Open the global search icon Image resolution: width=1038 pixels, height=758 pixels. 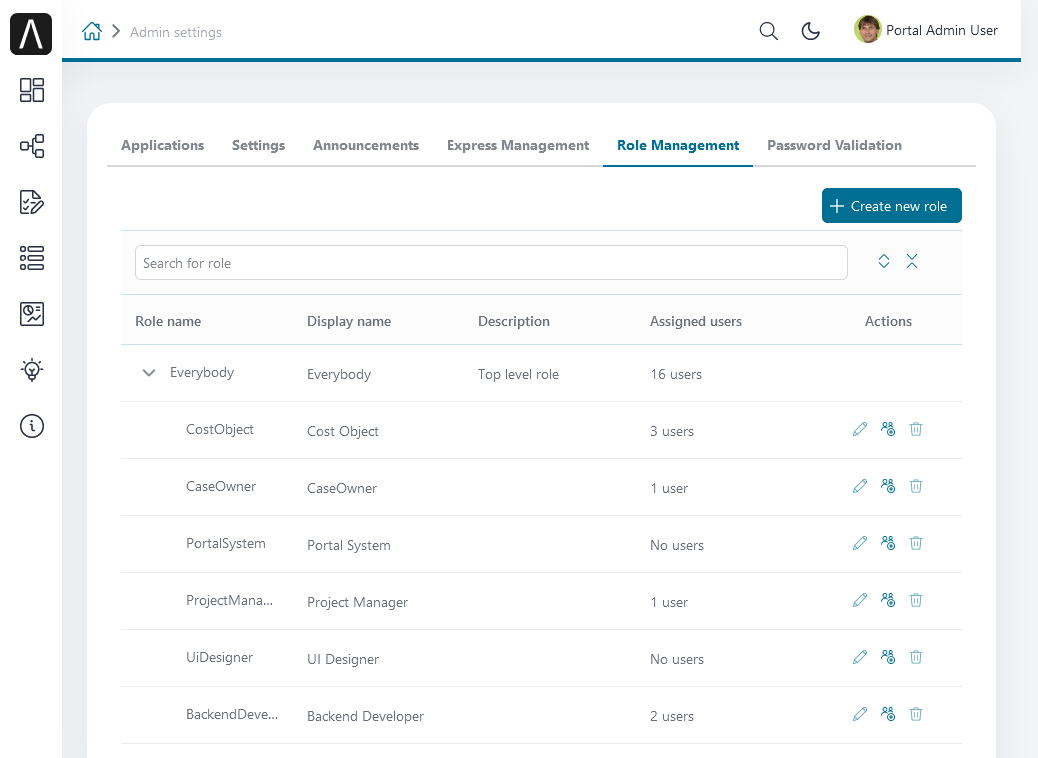pyautogui.click(x=768, y=31)
